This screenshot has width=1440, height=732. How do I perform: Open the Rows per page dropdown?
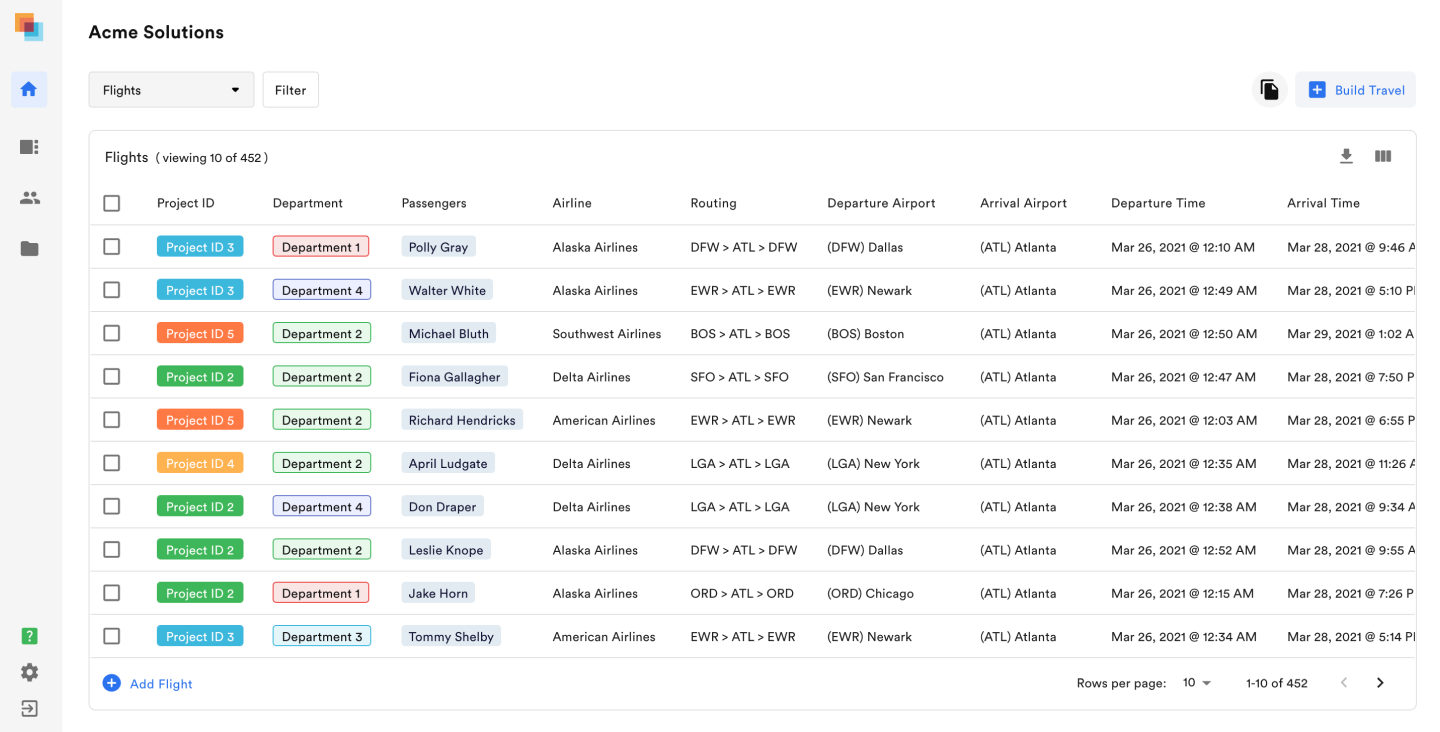click(x=1196, y=683)
